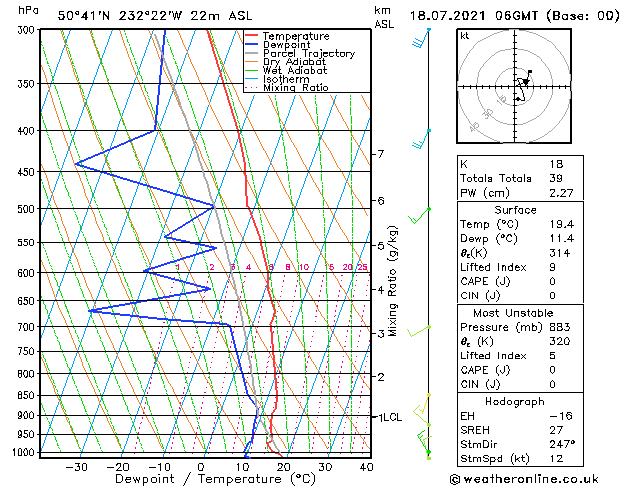Click the green wind barb at 500 hPa
Image resolution: width=629 pixels, height=486 pixels.
420,216
